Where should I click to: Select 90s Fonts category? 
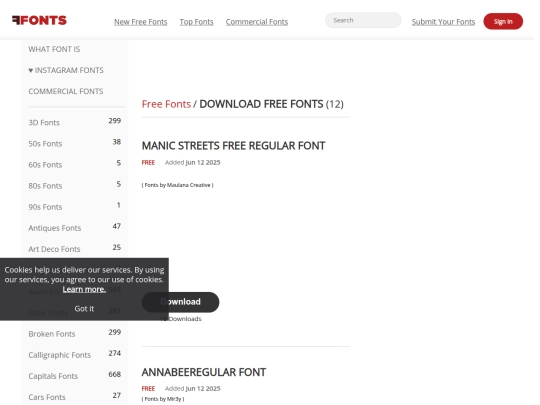[x=45, y=207]
